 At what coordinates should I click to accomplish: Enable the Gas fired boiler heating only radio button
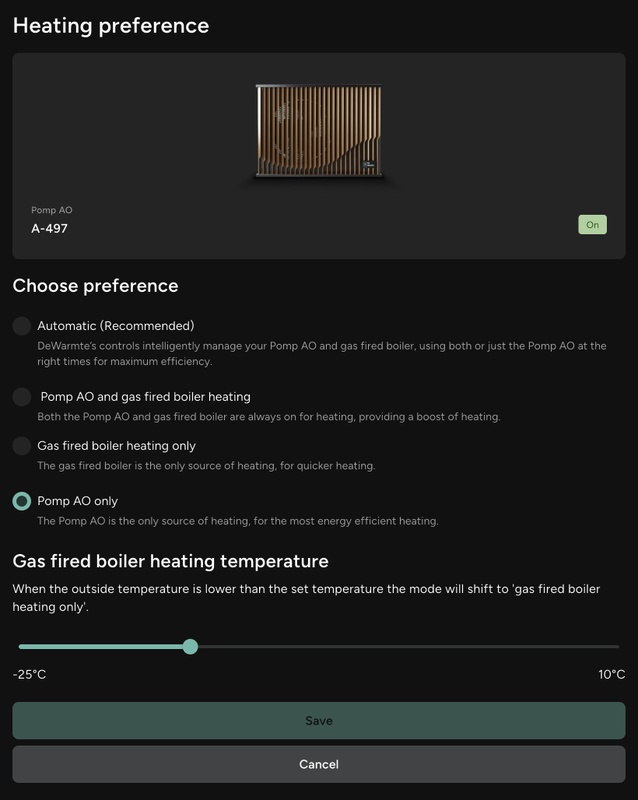pyautogui.click(x=21, y=446)
